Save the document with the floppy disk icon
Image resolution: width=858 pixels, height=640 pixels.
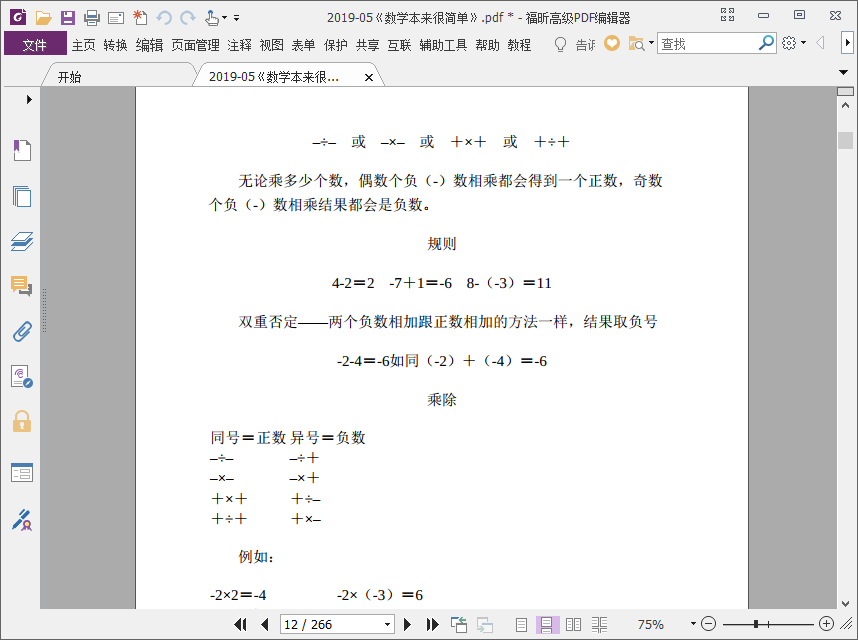(x=67, y=18)
